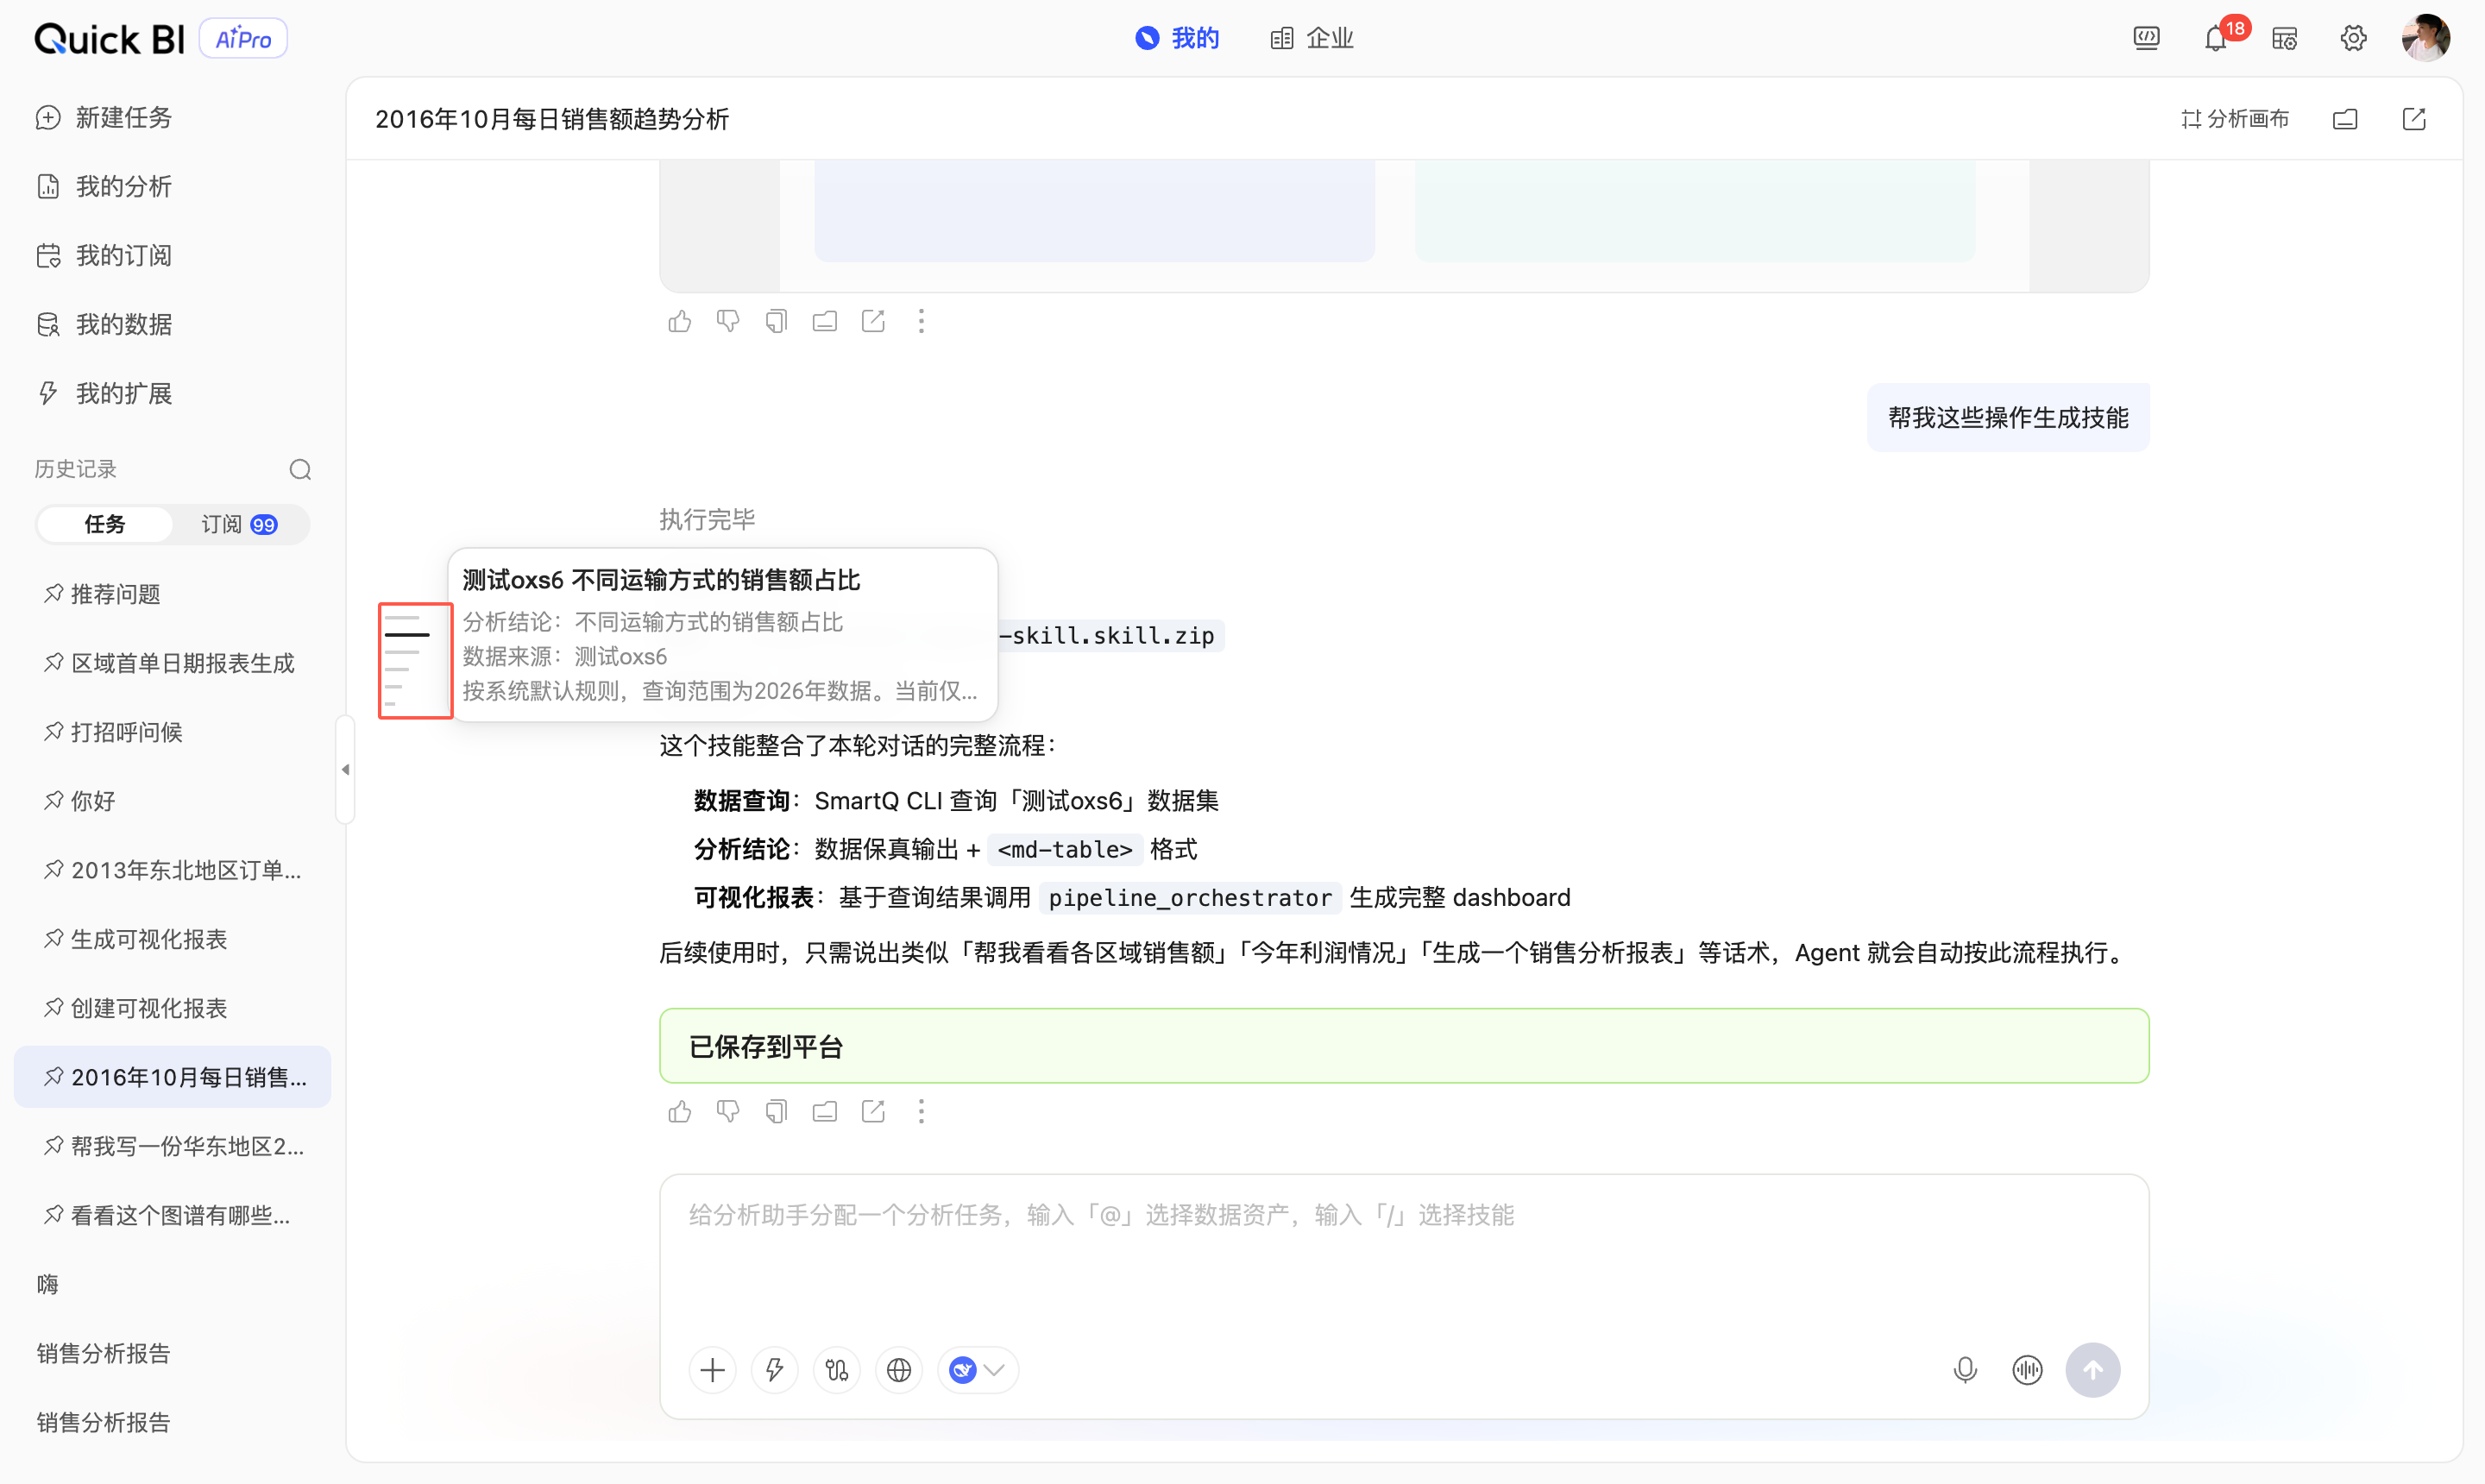Select the 任务 history tab
The height and width of the screenshot is (1484, 2485).
click(105, 524)
